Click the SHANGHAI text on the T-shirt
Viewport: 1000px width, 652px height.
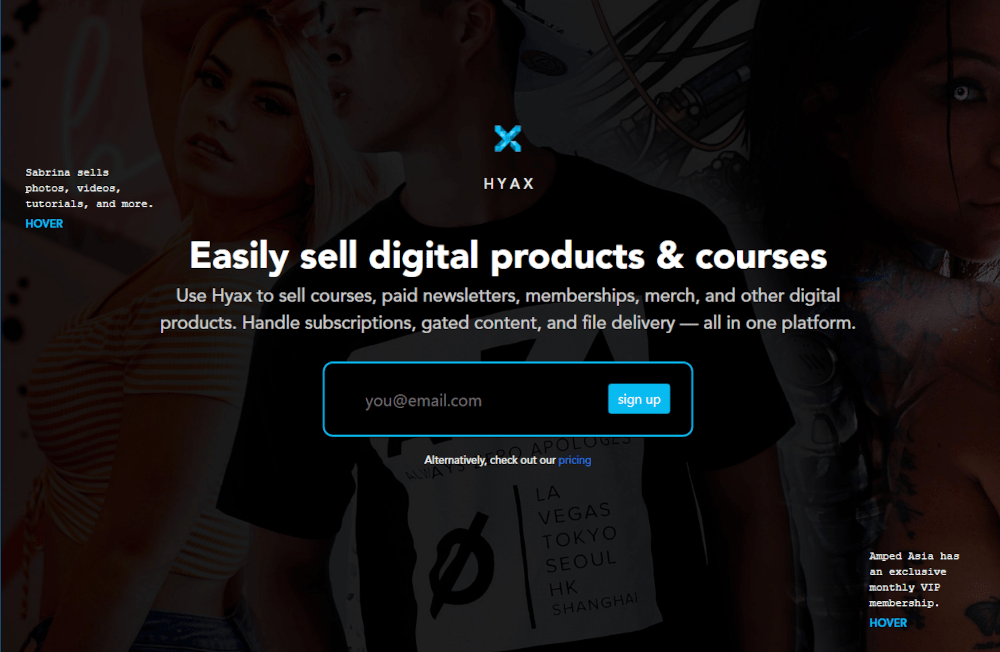click(594, 605)
